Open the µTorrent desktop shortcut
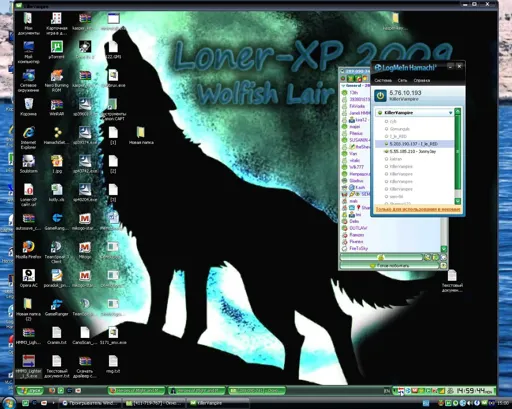 [x=57, y=50]
